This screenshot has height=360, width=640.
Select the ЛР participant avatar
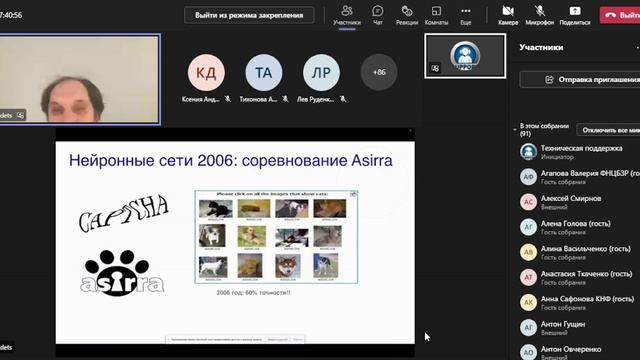pyautogui.click(x=321, y=72)
